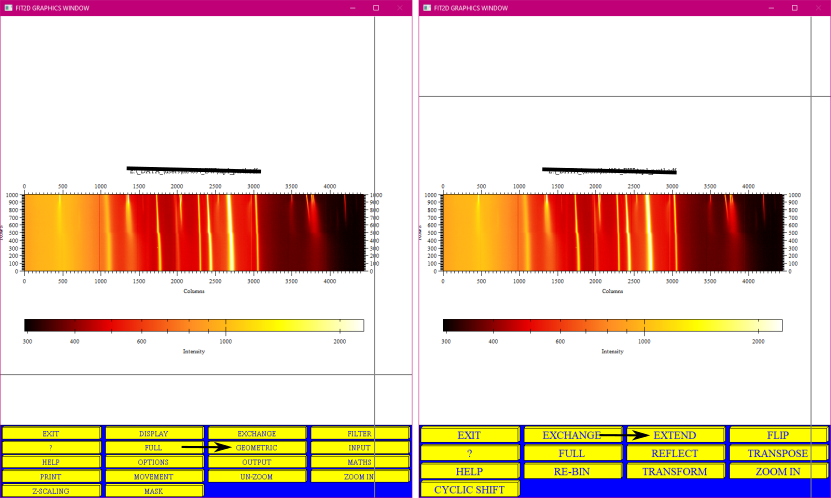Click the INPUT button
Screen dimensions: 831x498
(x=360, y=448)
